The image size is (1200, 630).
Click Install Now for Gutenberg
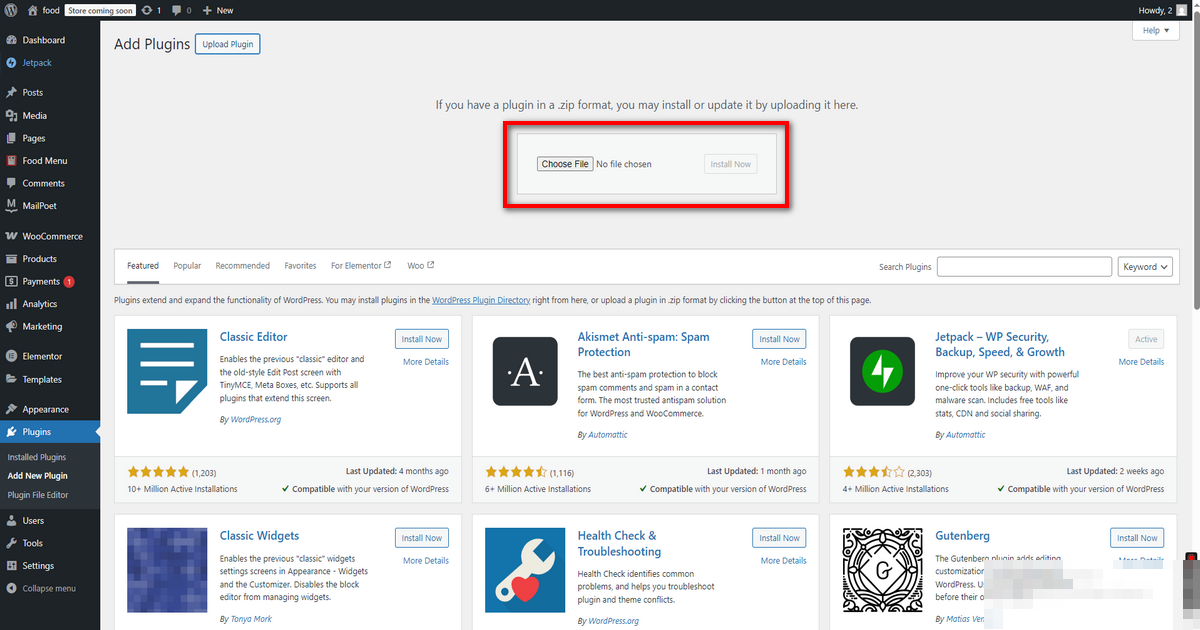tap(1137, 538)
